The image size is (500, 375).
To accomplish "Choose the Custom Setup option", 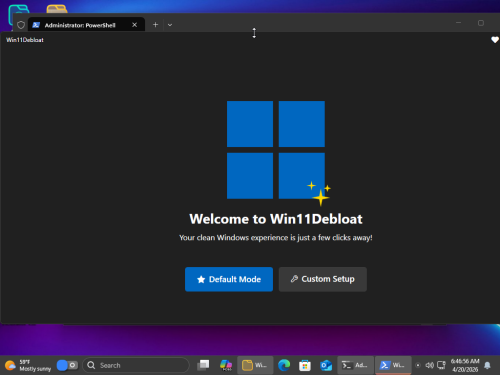I will coord(323,279).
